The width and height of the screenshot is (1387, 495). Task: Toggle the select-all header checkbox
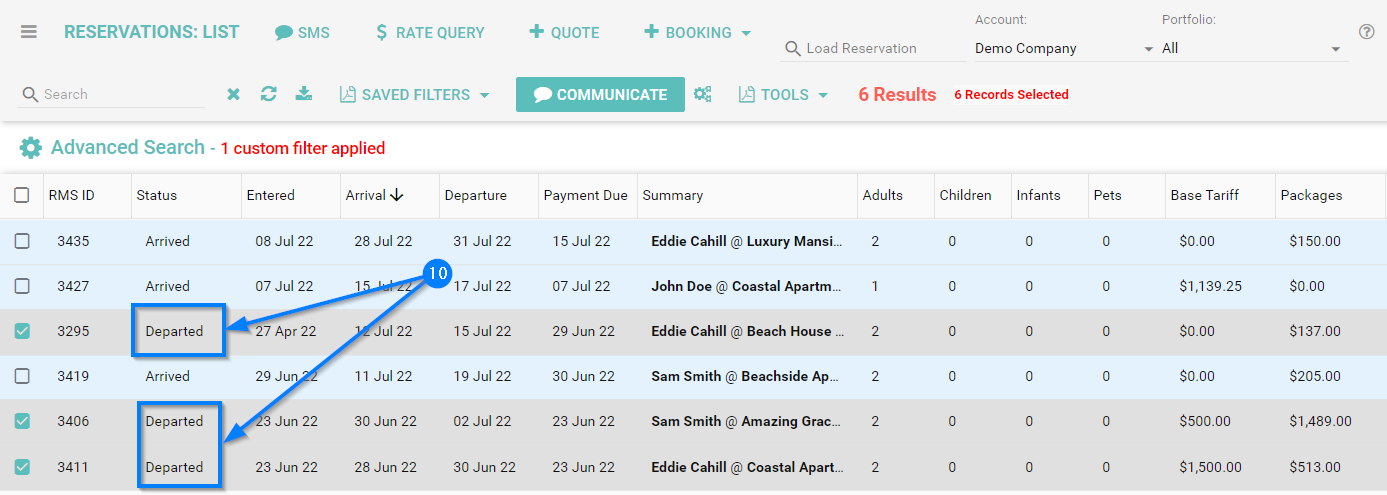tap(22, 195)
